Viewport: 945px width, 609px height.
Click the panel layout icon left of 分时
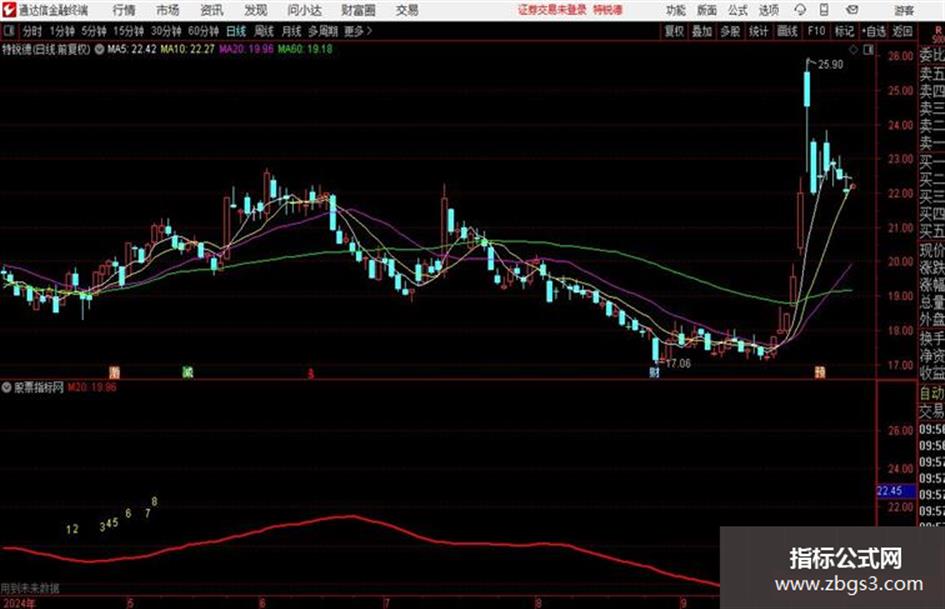coord(10,31)
